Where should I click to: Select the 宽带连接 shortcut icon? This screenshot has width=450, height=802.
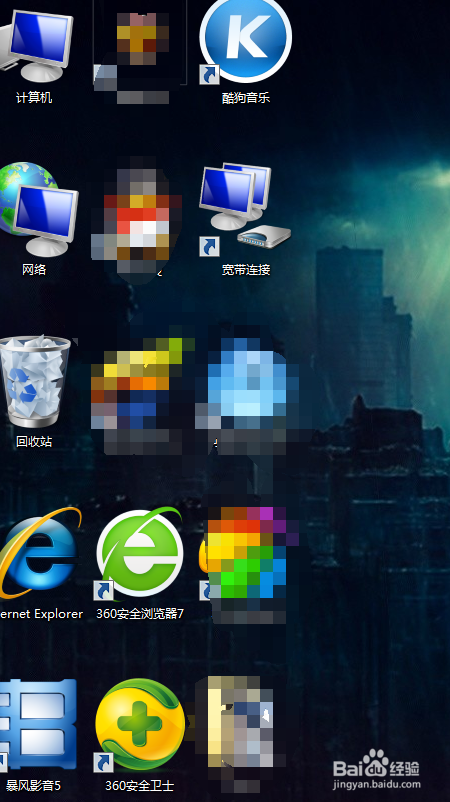click(x=245, y=210)
